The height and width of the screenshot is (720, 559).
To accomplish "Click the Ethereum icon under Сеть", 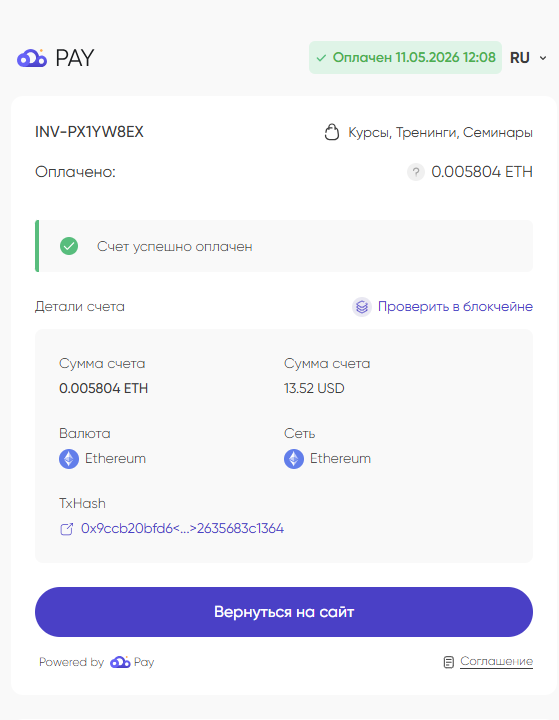I will 294,459.
